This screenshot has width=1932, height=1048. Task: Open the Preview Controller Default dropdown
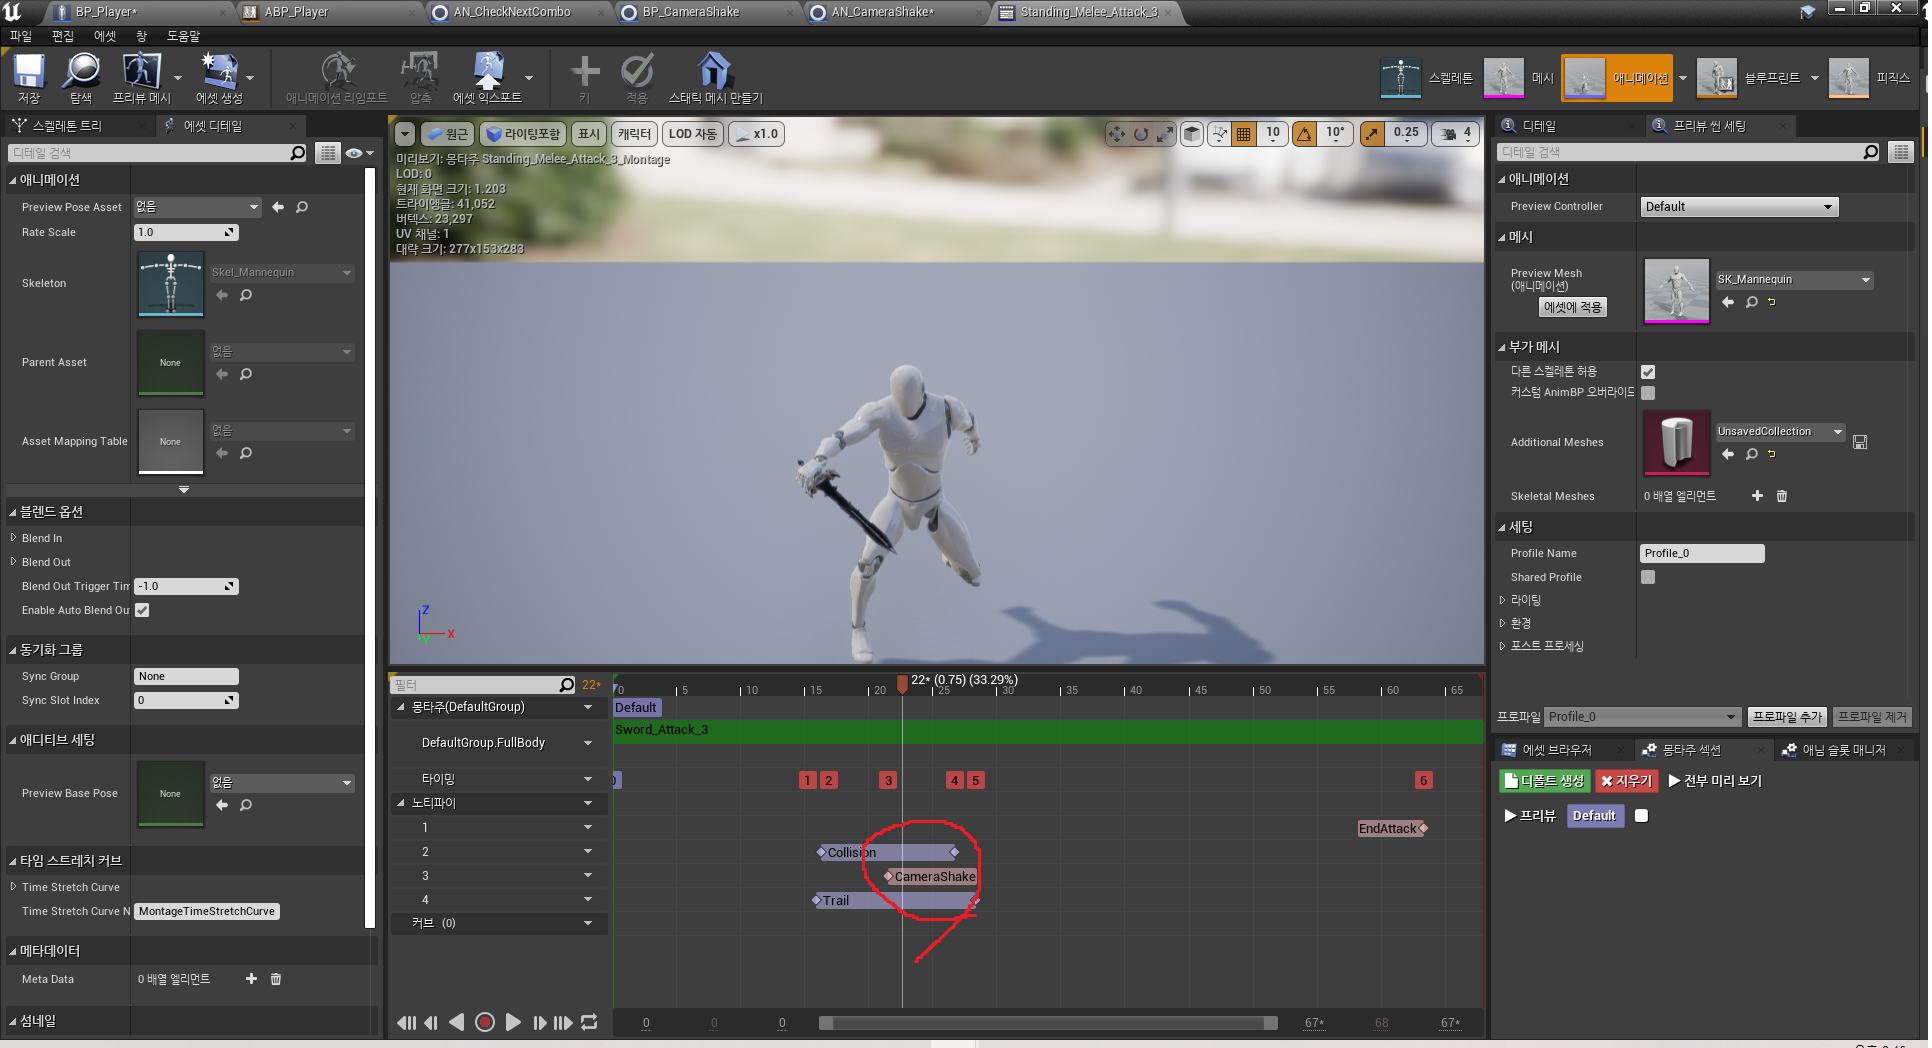1739,207
